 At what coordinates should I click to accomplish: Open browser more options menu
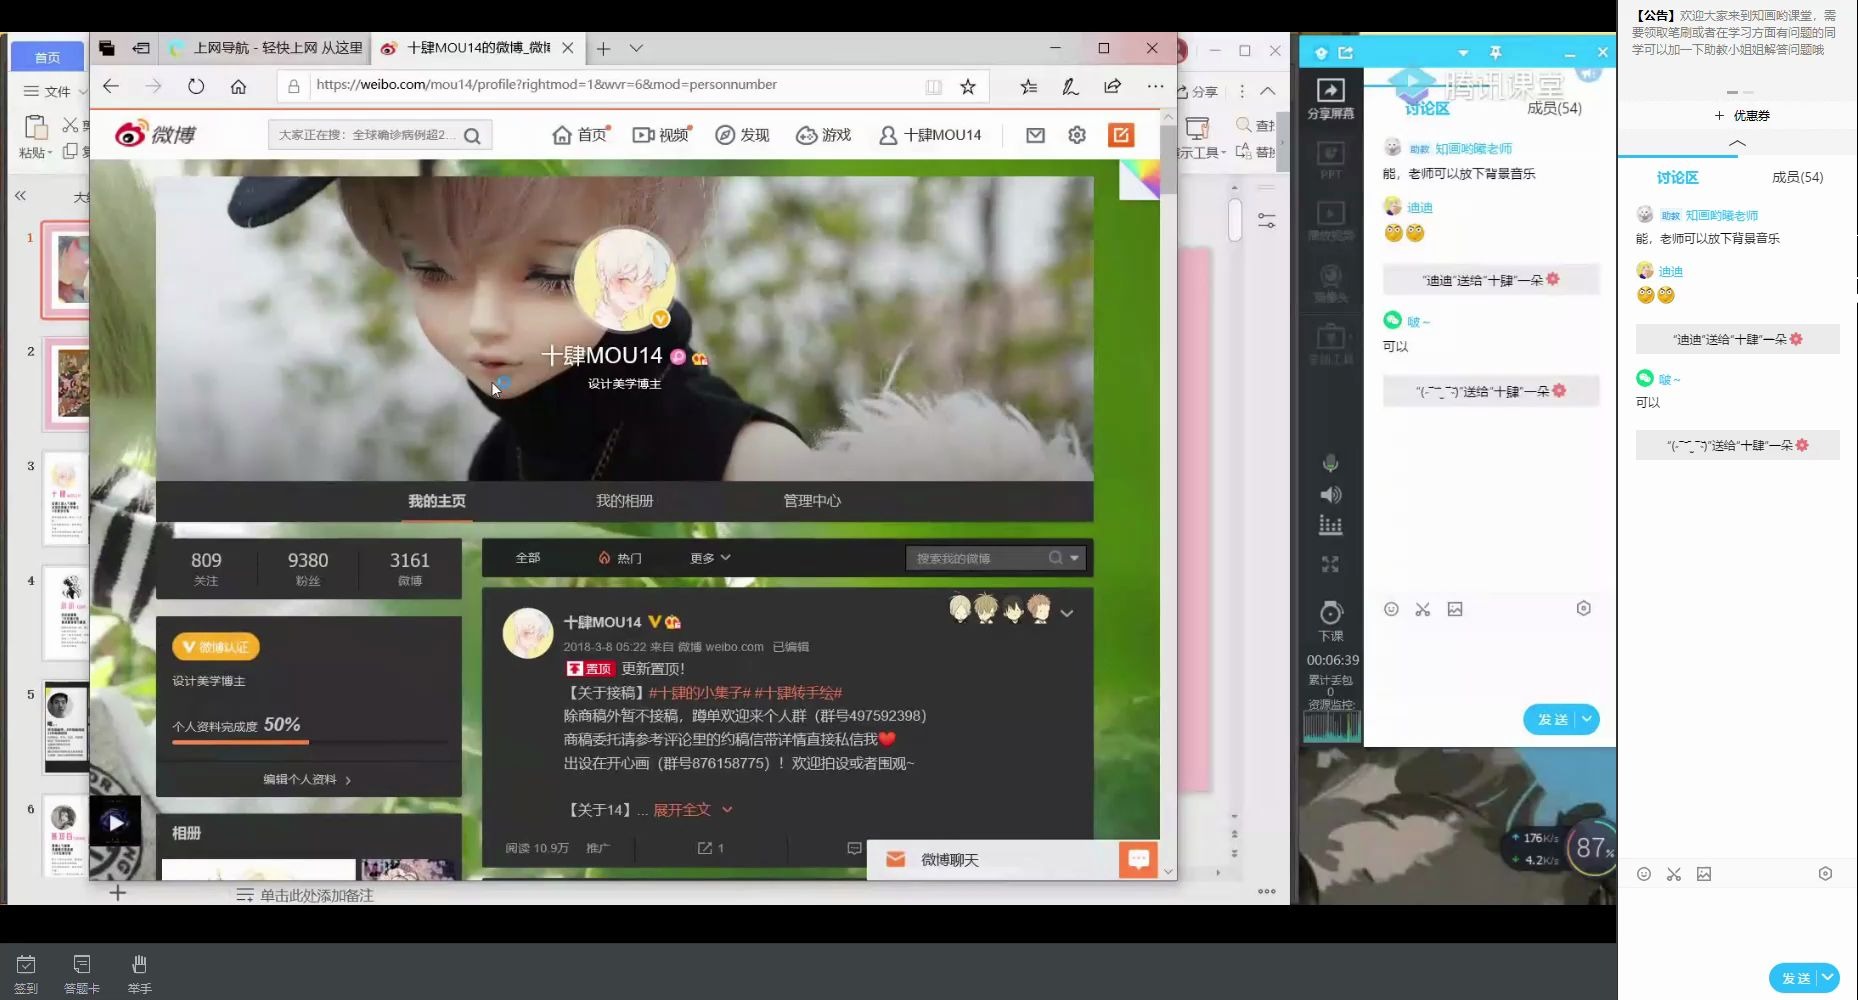tap(1155, 87)
